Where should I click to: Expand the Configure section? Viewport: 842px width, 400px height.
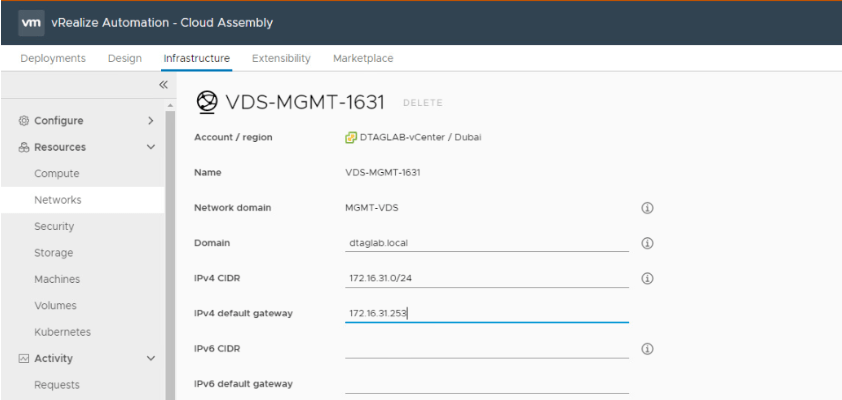click(151, 121)
